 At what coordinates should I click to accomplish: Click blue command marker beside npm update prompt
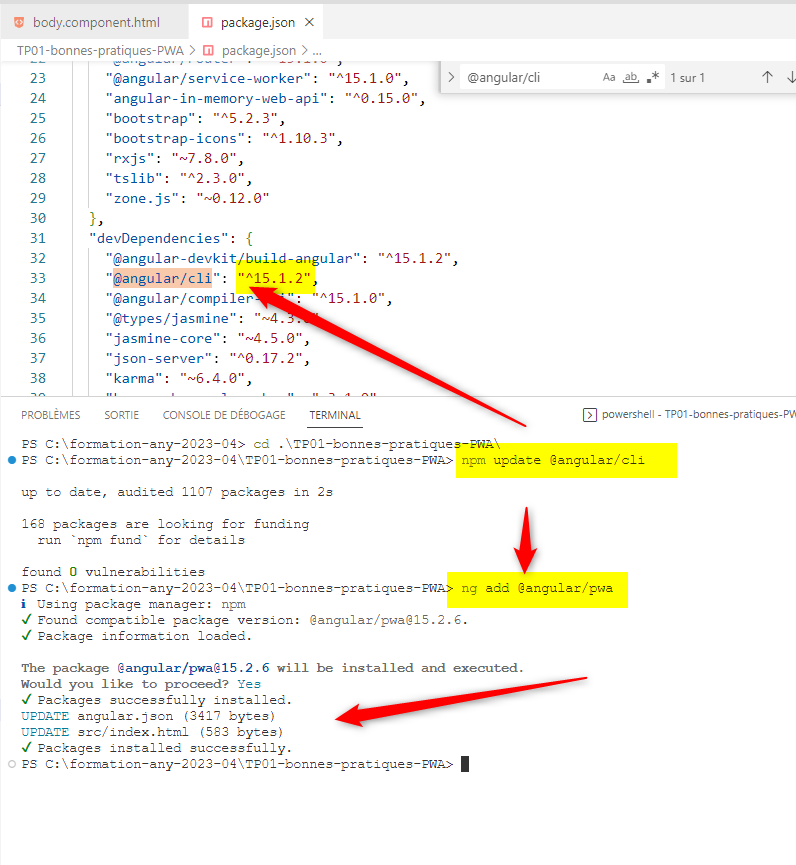pyautogui.click(x=12, y=460)
